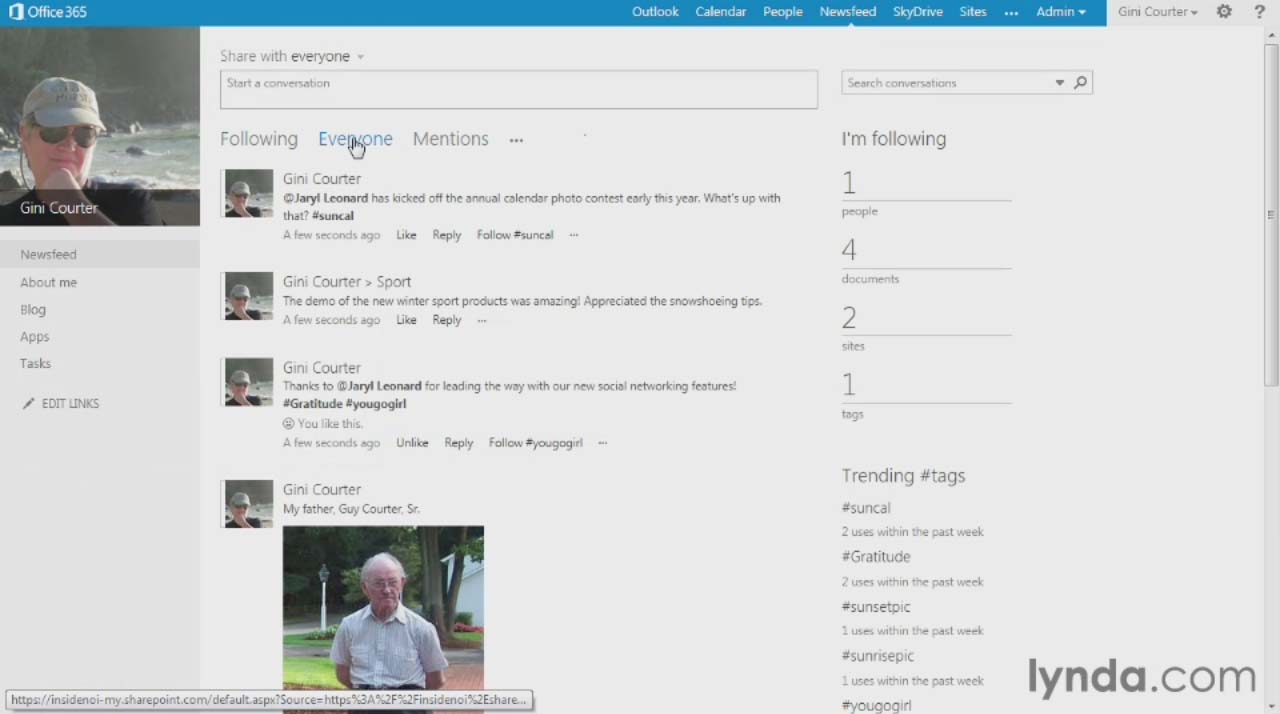Open trending tag #Gratitude
Viewport: 1280px width, 714px height.
click(x=876, y=557)
